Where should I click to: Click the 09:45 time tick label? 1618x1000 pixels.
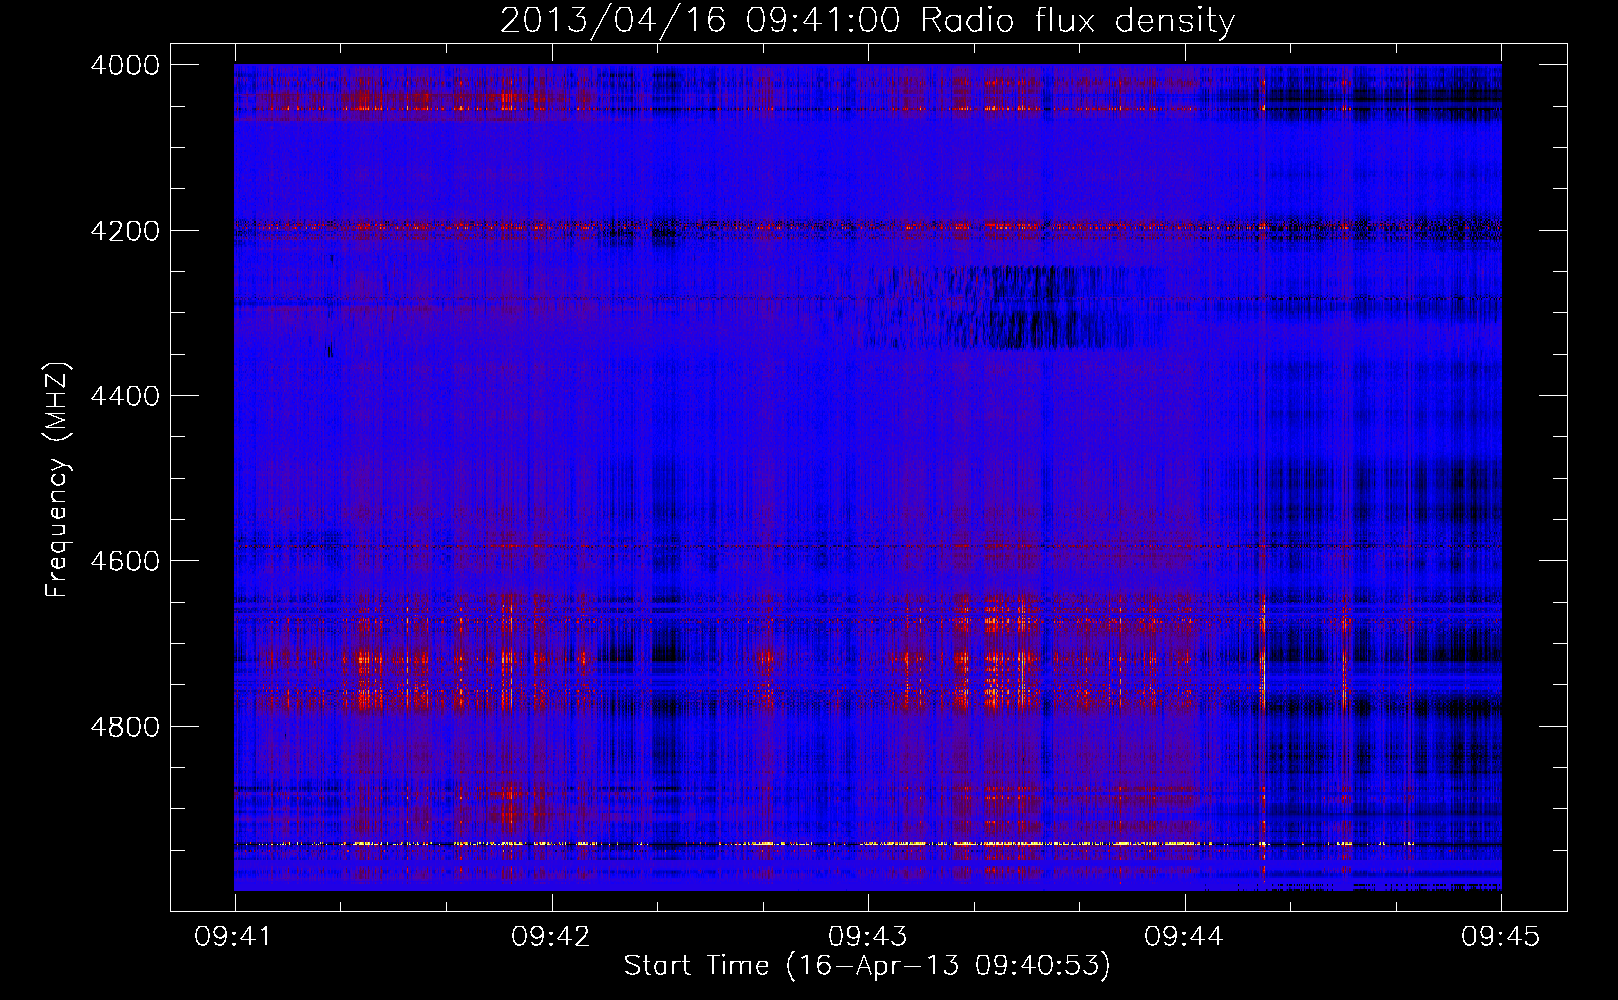[1501, 936]
